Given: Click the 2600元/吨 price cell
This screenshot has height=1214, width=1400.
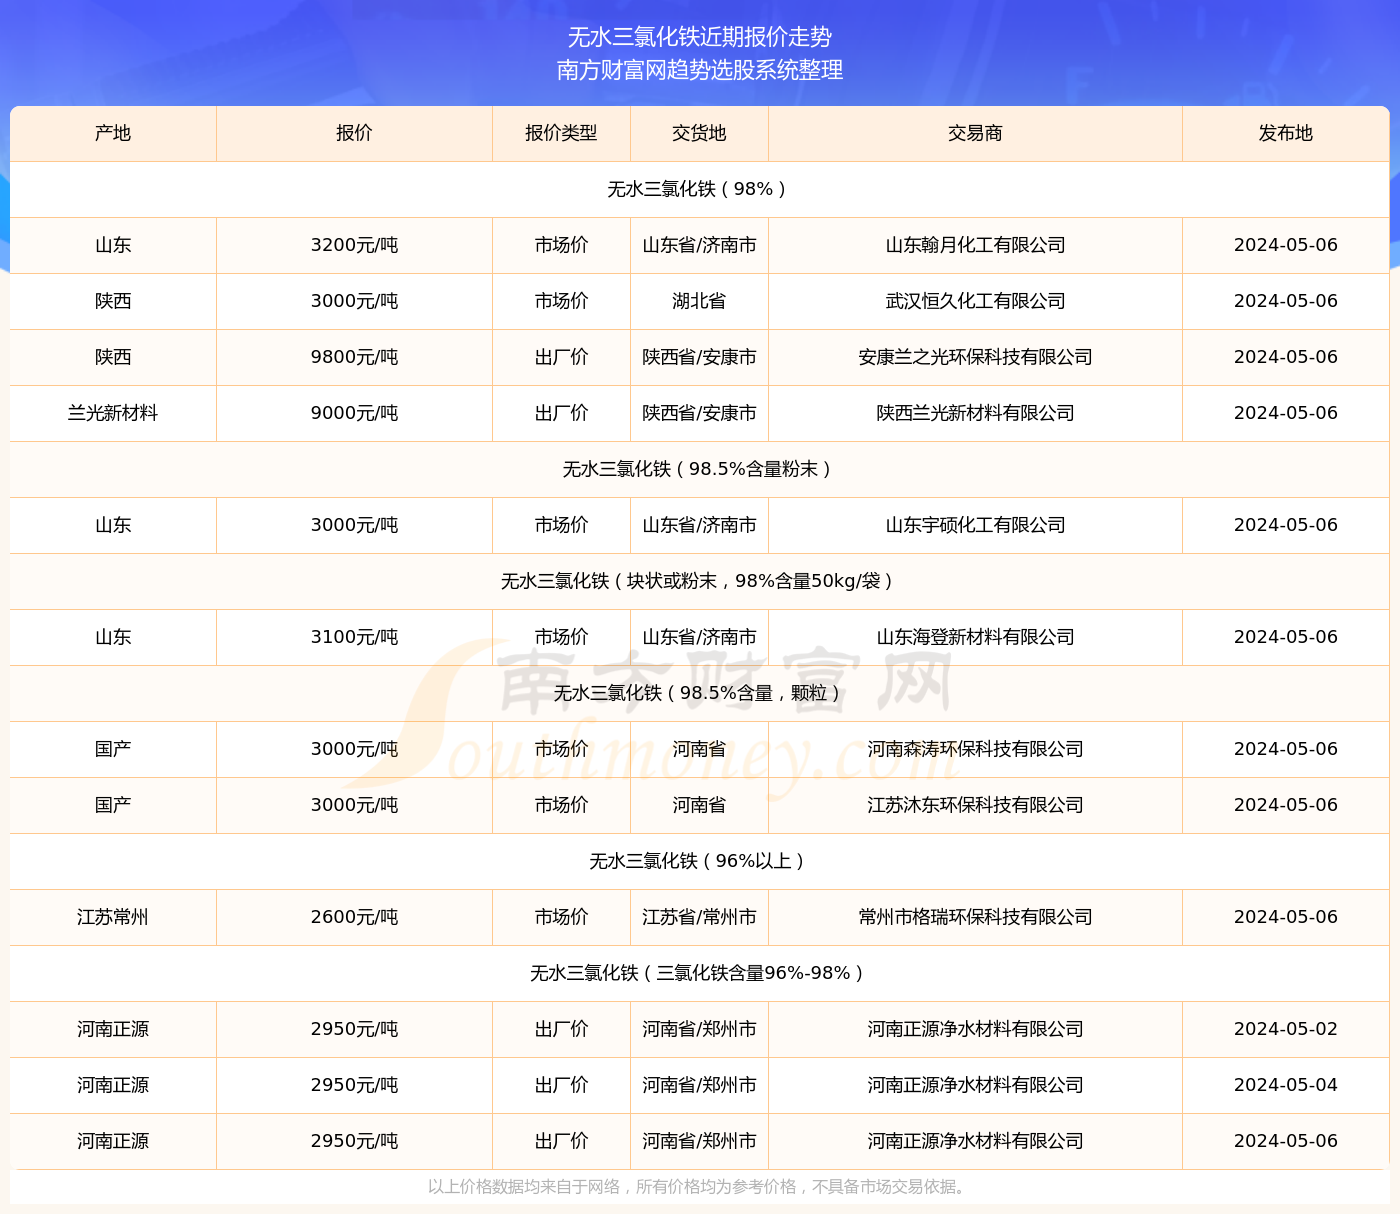Looking at the screenshot, I should 354,917.
